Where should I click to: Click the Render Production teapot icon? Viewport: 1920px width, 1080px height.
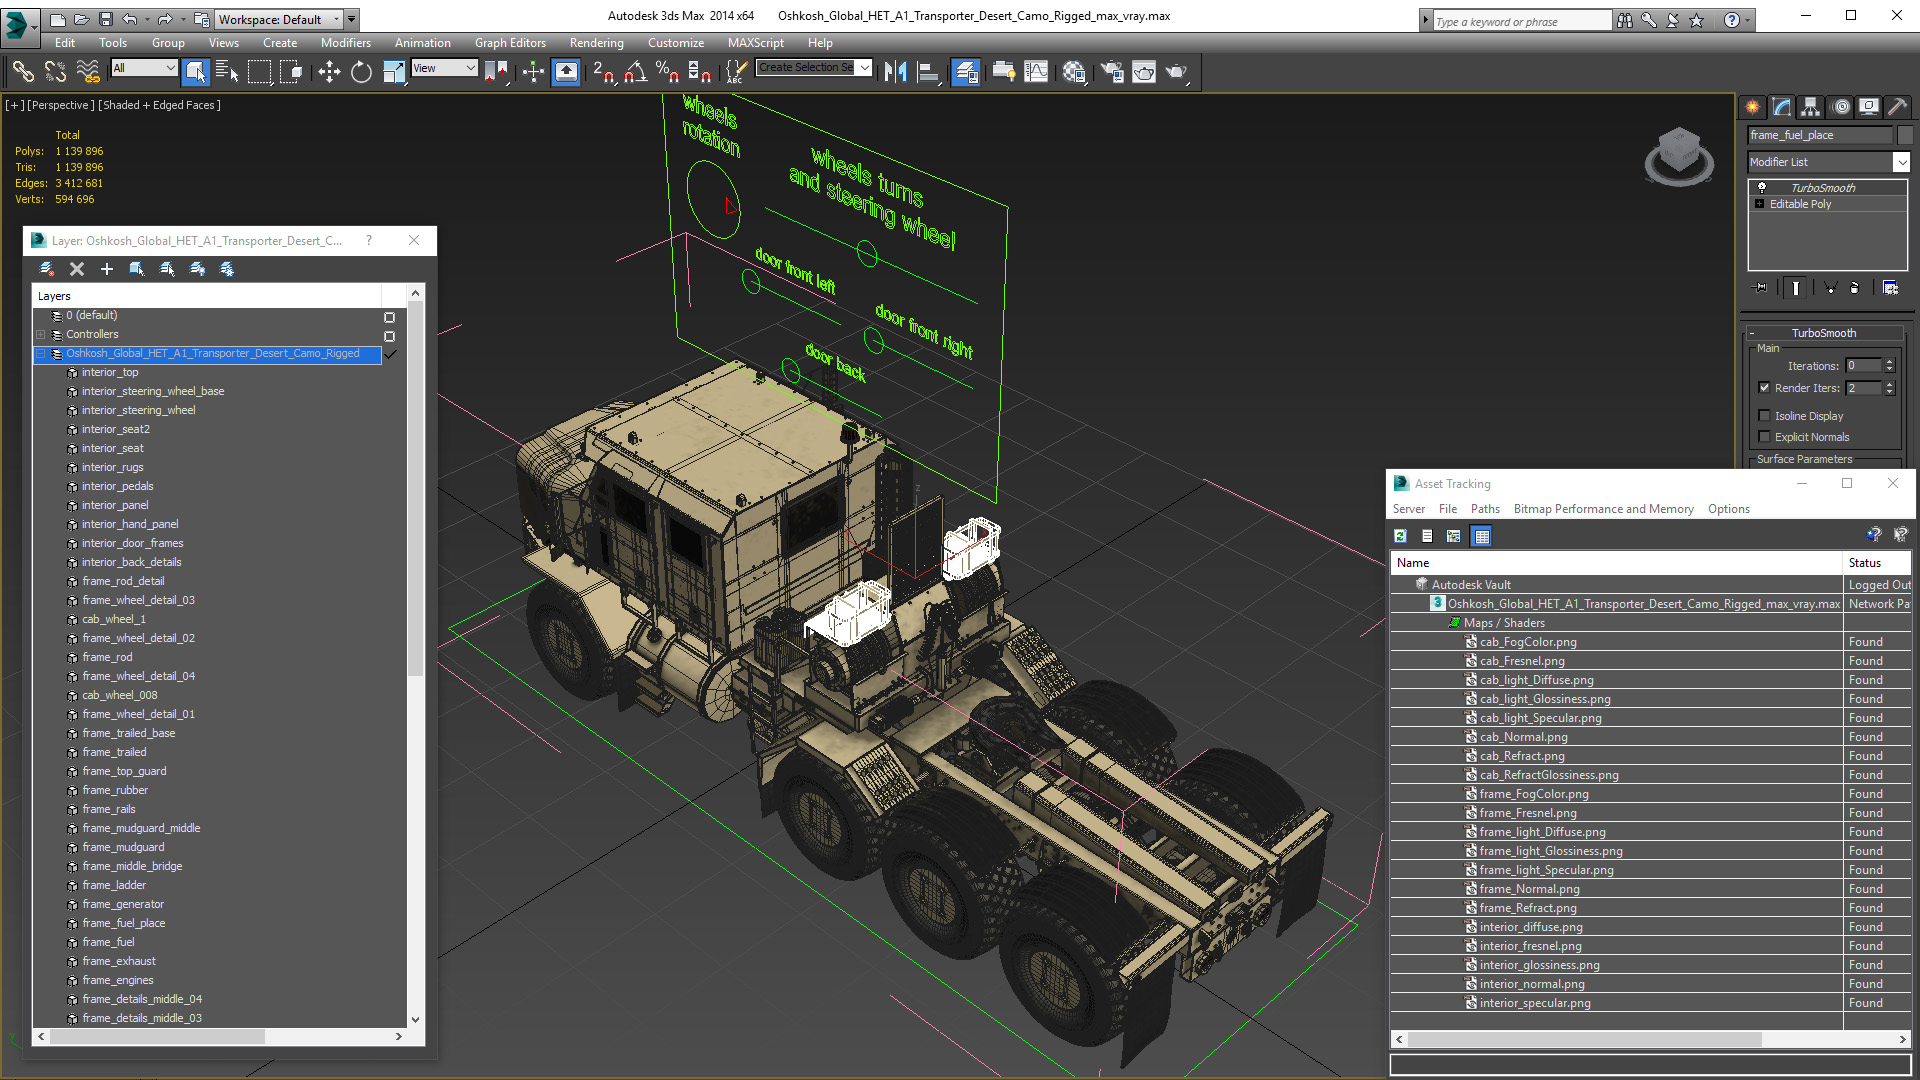(x=1176, y=71)
